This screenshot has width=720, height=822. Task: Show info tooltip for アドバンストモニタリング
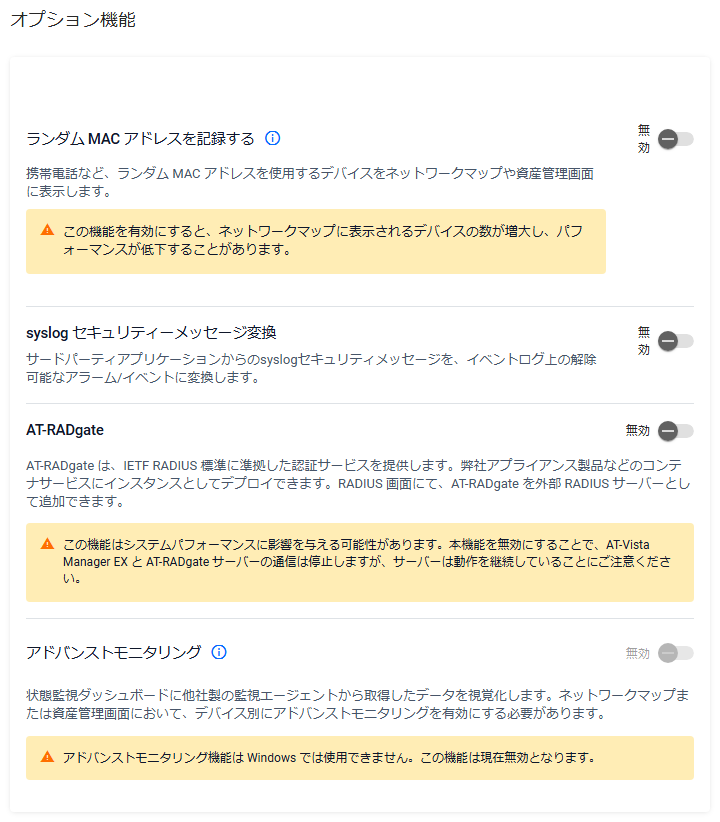pyautogui.click(x=219, y=652)
